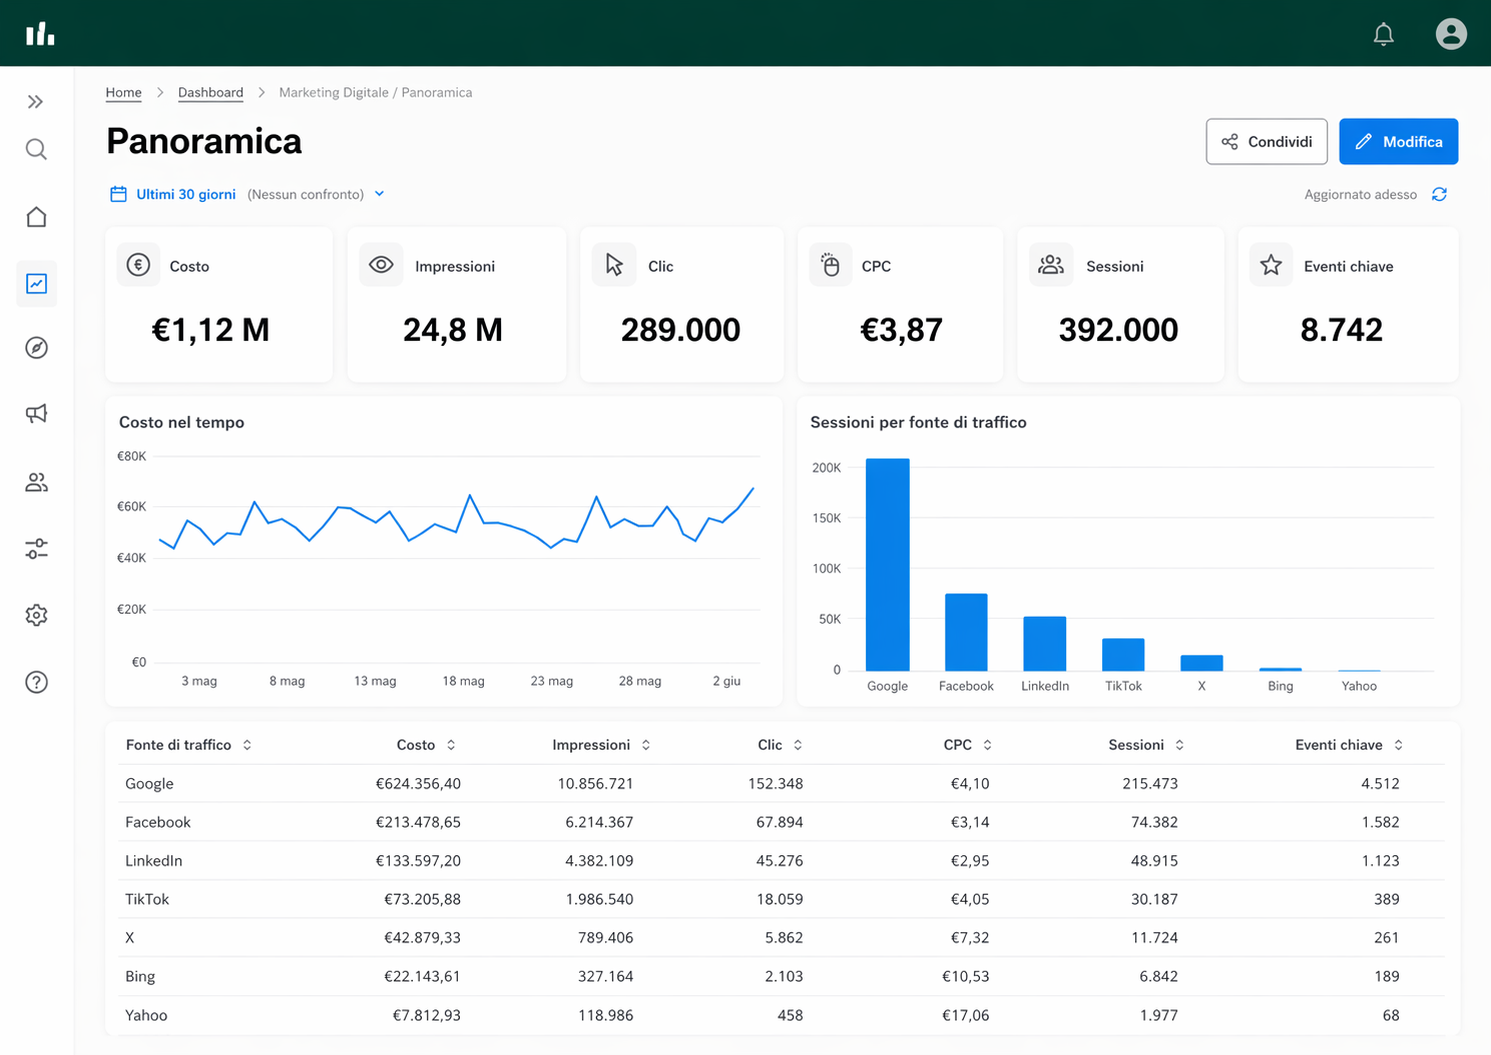Viewport: 1491px width, 1055px height.
Task: Click the 6.214.367 impressions cell
Action: point(599,822)
